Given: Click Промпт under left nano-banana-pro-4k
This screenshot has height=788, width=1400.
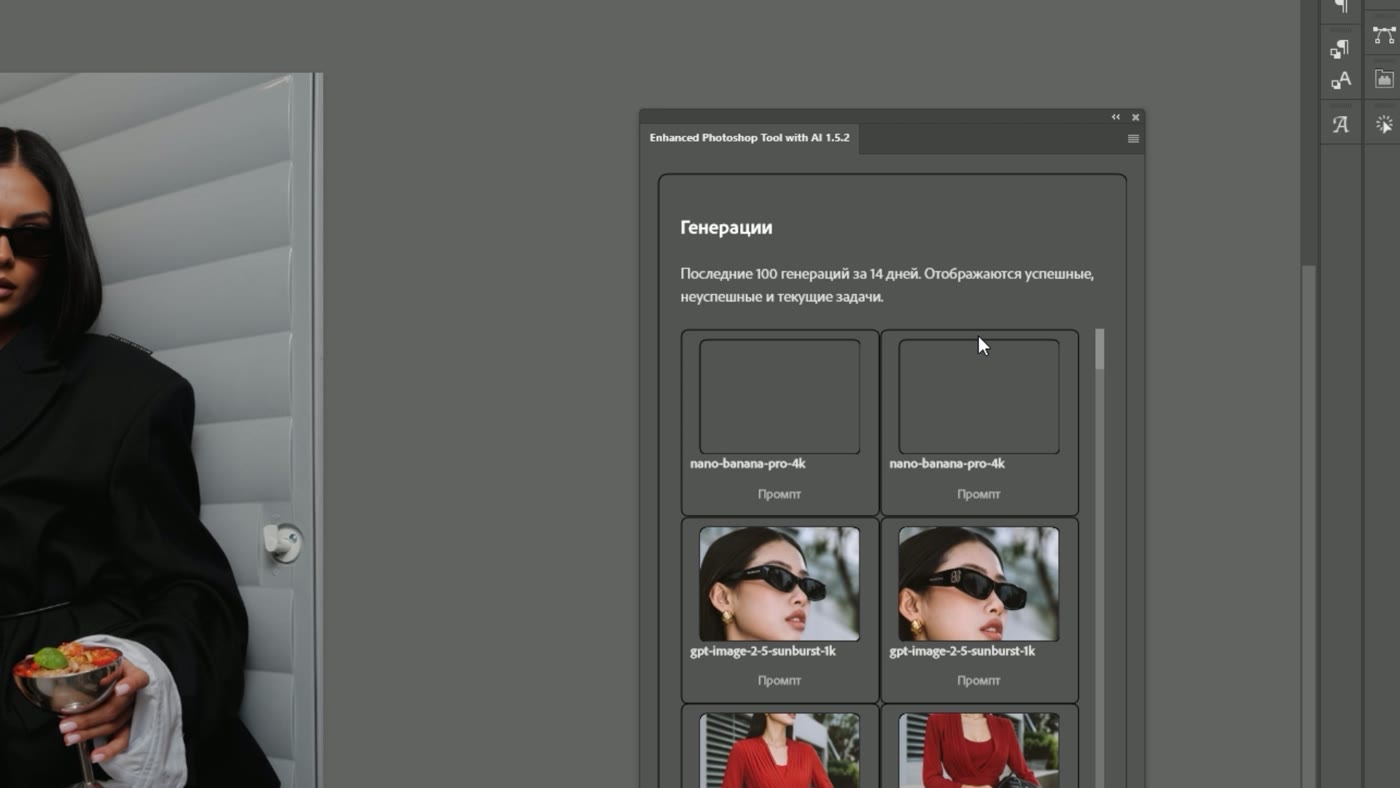Looking at the screenshot, I should point(779,494).
